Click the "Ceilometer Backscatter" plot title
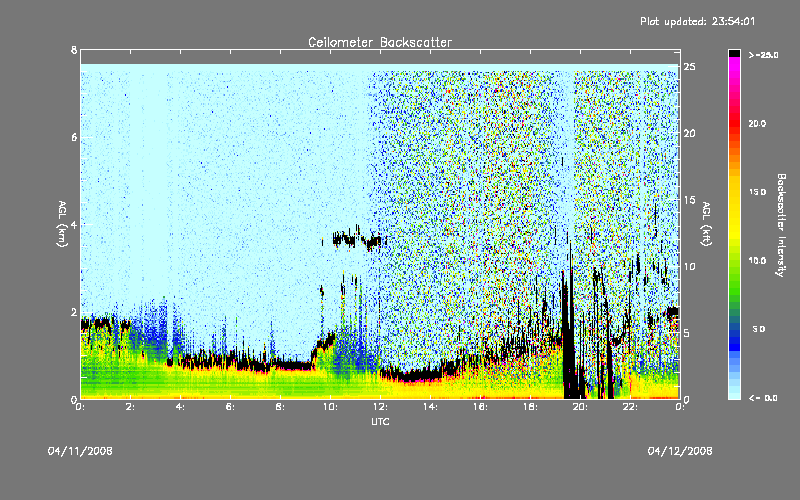The height and width of the screenshot is (500, 800). [380, 42]
